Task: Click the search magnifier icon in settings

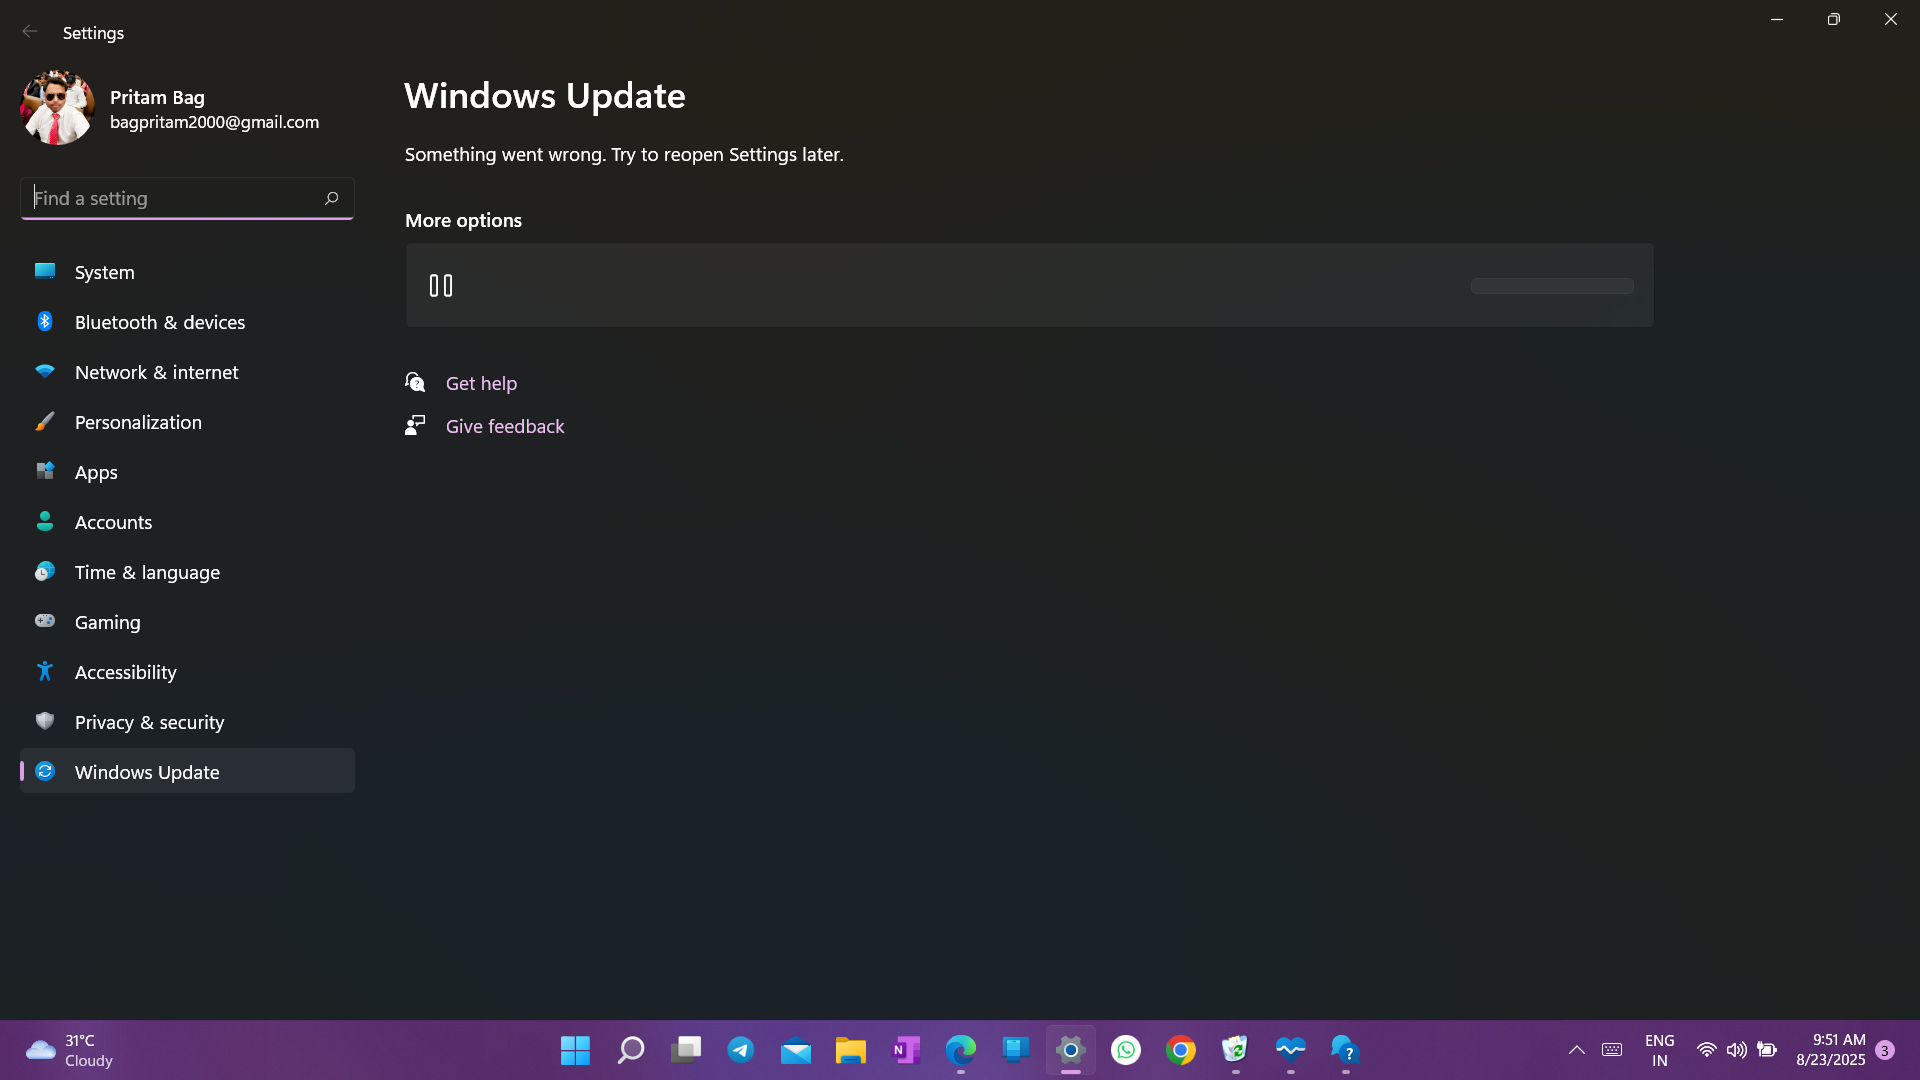Action: (x=331, y=198)
